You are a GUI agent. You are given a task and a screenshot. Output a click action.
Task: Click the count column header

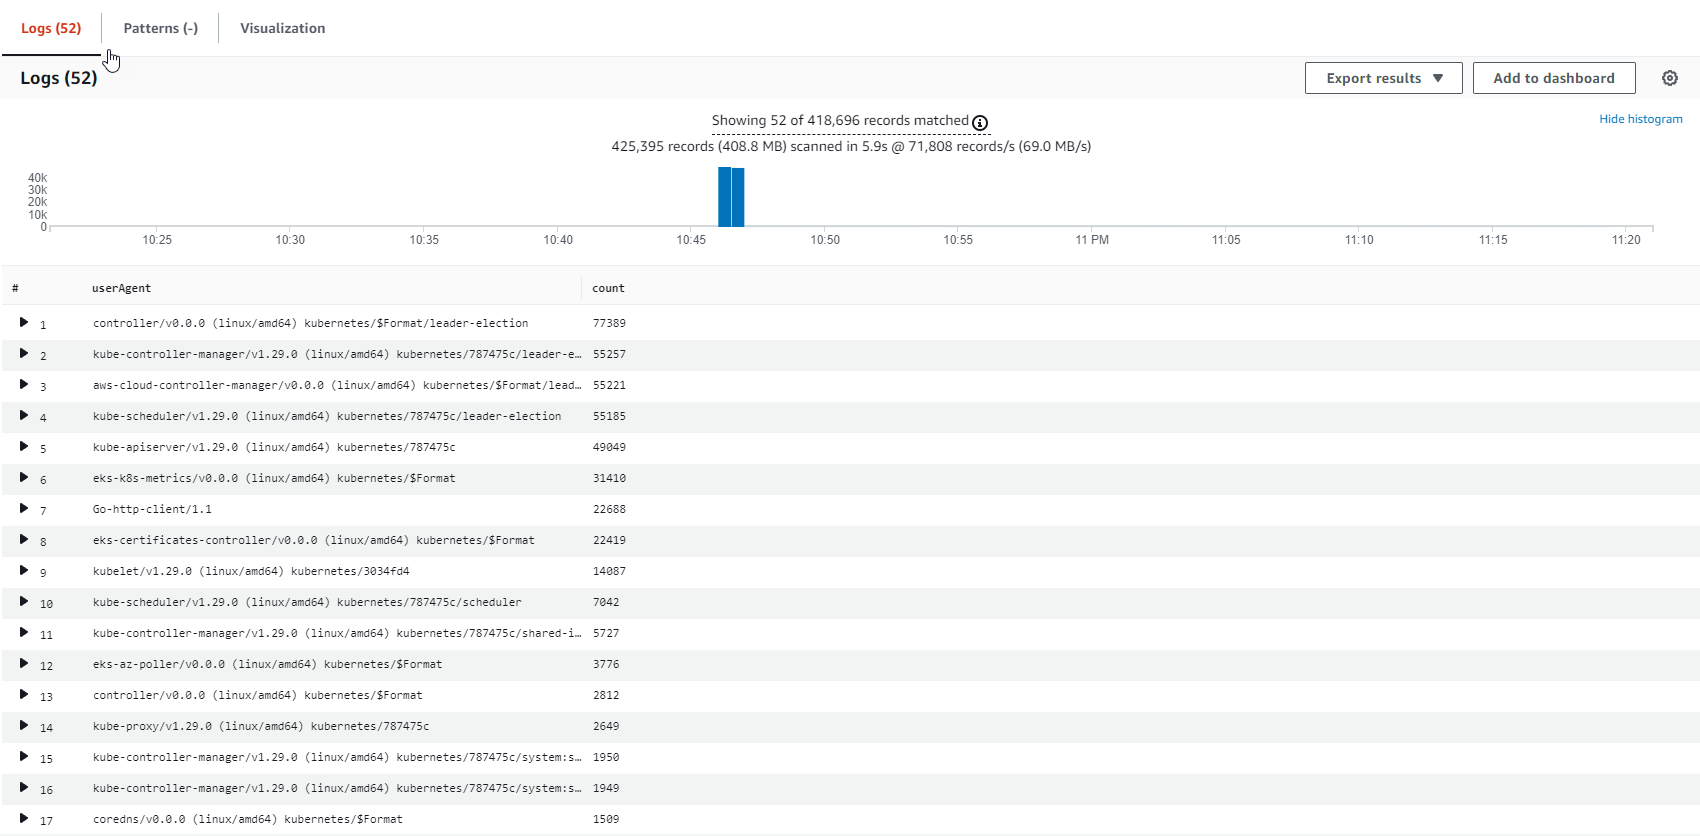pos(608,288)
